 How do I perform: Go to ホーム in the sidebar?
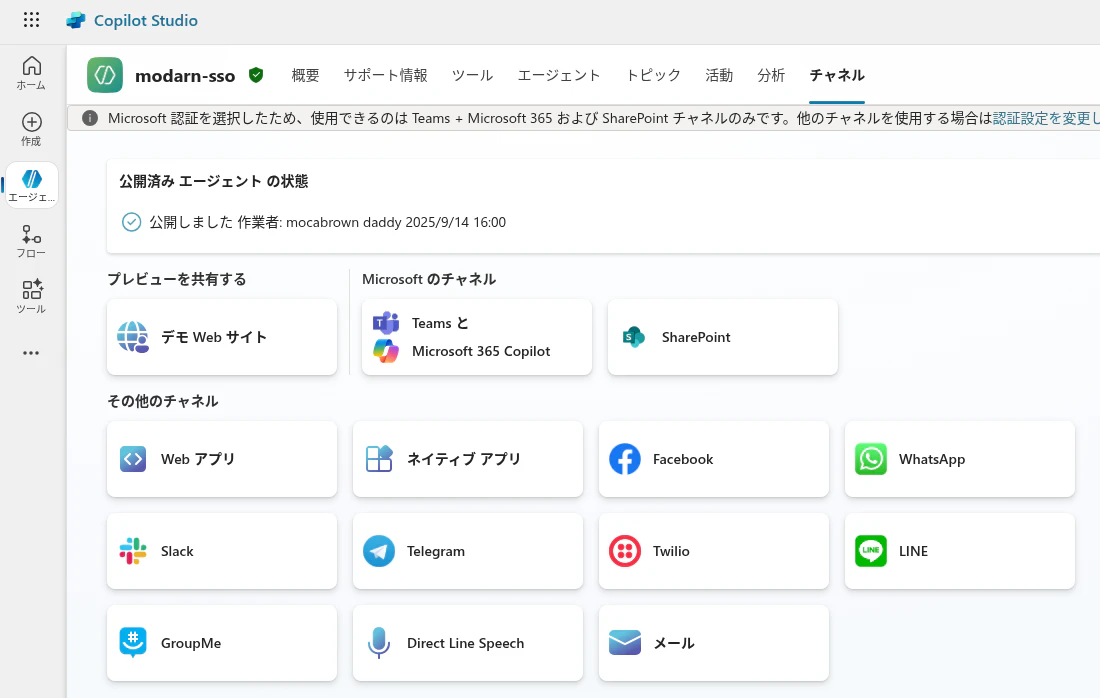pyautogui.click(x=32, y=73)
